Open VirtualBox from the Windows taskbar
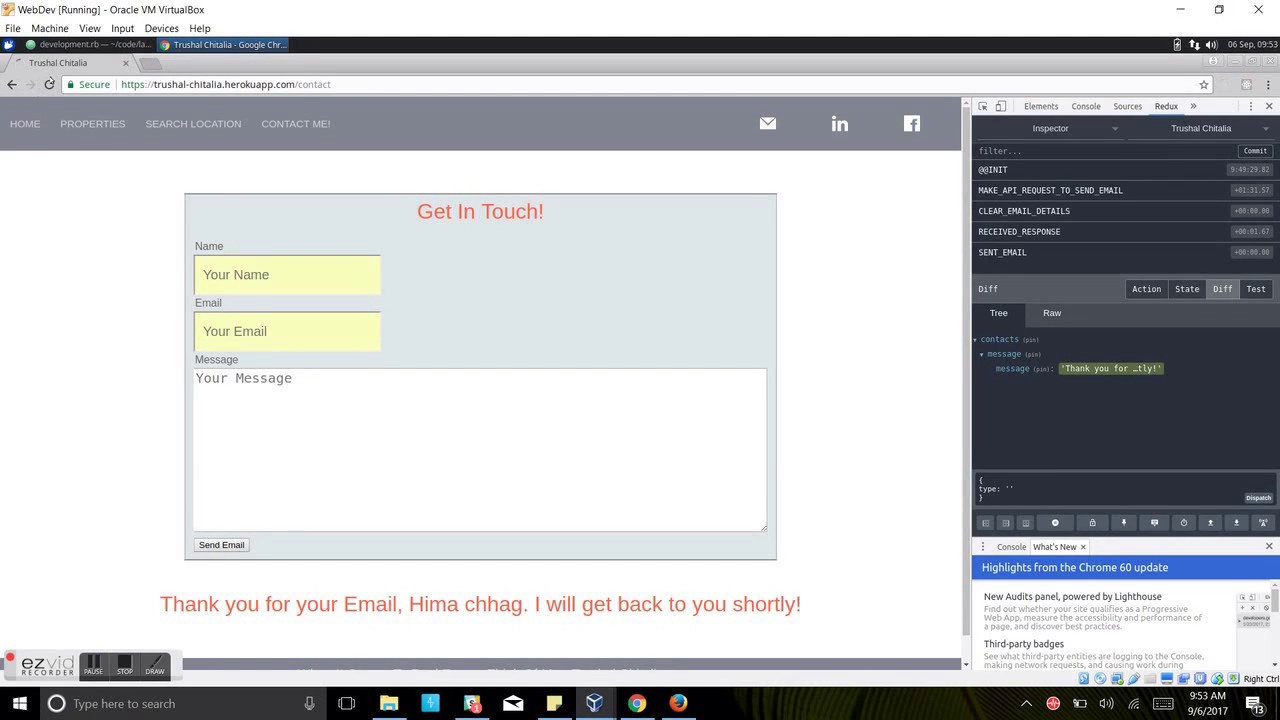This screenshot has height=720, width=1280. tap(595, 703)
